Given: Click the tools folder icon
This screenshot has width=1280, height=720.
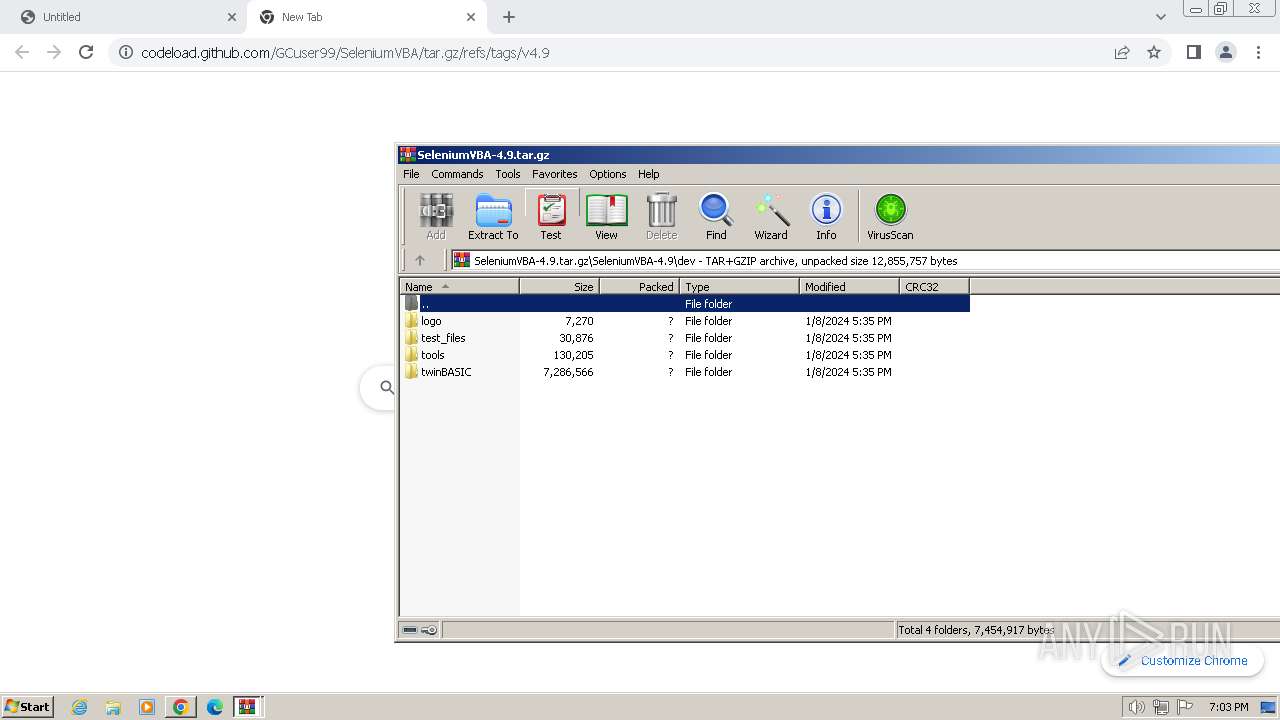Looking at the screenshot, I should tap(412, 355).
